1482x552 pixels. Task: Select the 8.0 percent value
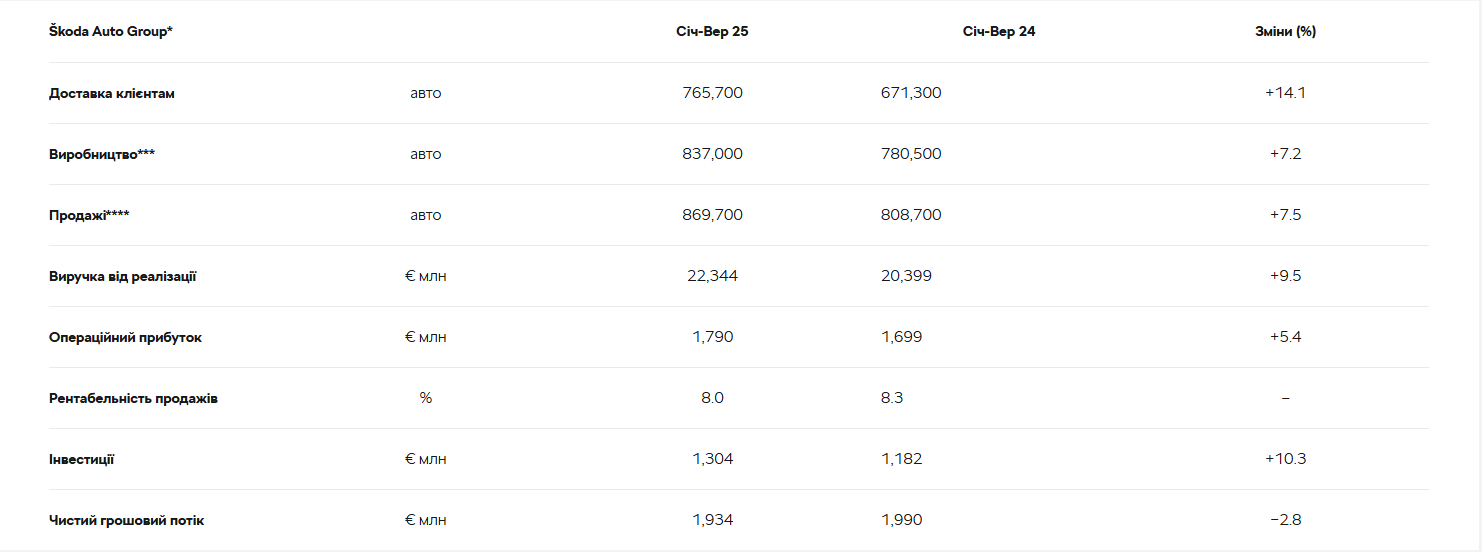712,398
